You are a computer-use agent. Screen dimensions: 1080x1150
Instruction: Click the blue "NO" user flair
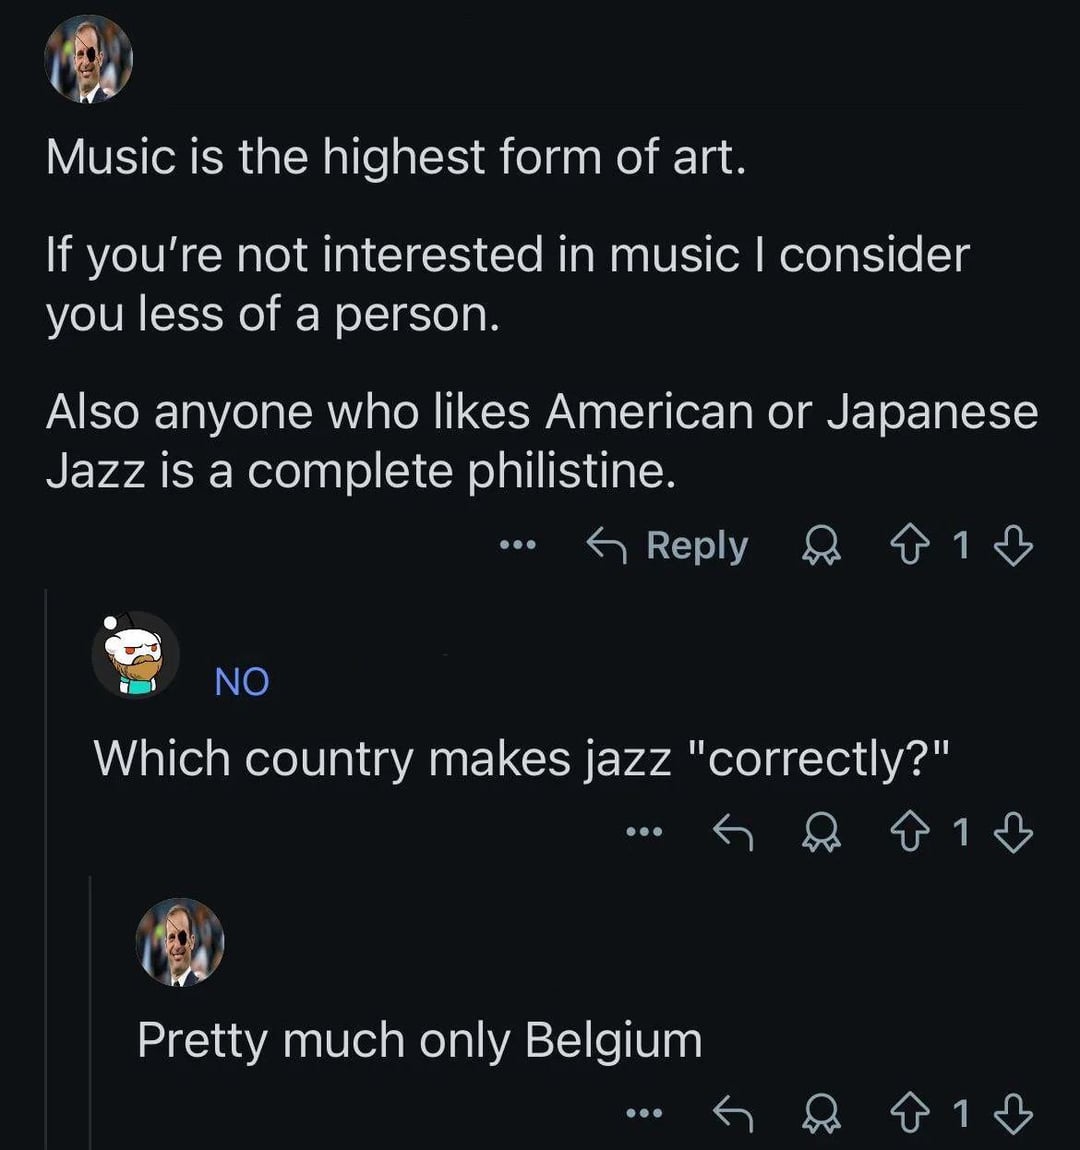coord(242,682)
